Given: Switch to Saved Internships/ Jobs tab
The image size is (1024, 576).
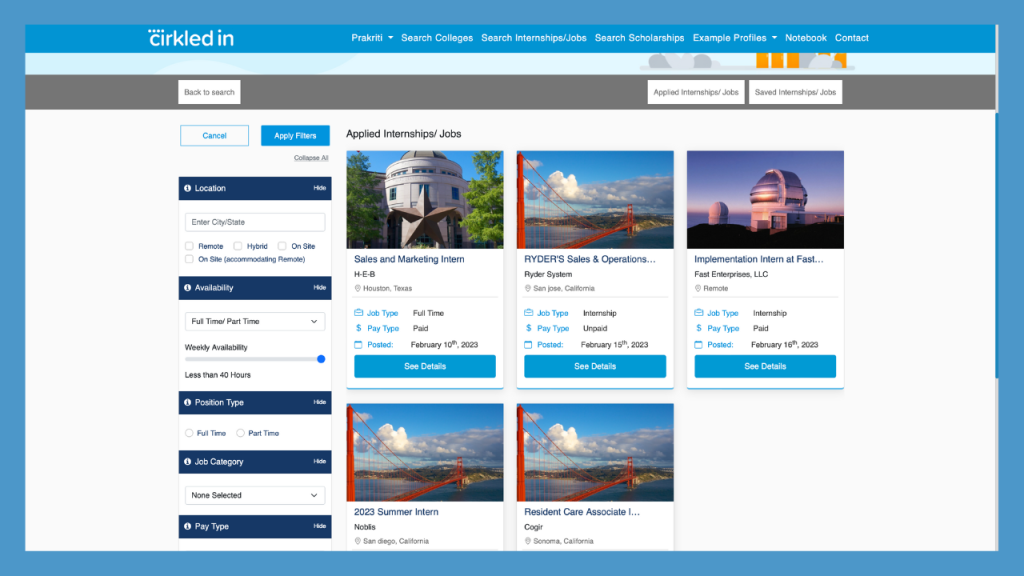Looking at the screenshot, I should click(x=795, y=92).
